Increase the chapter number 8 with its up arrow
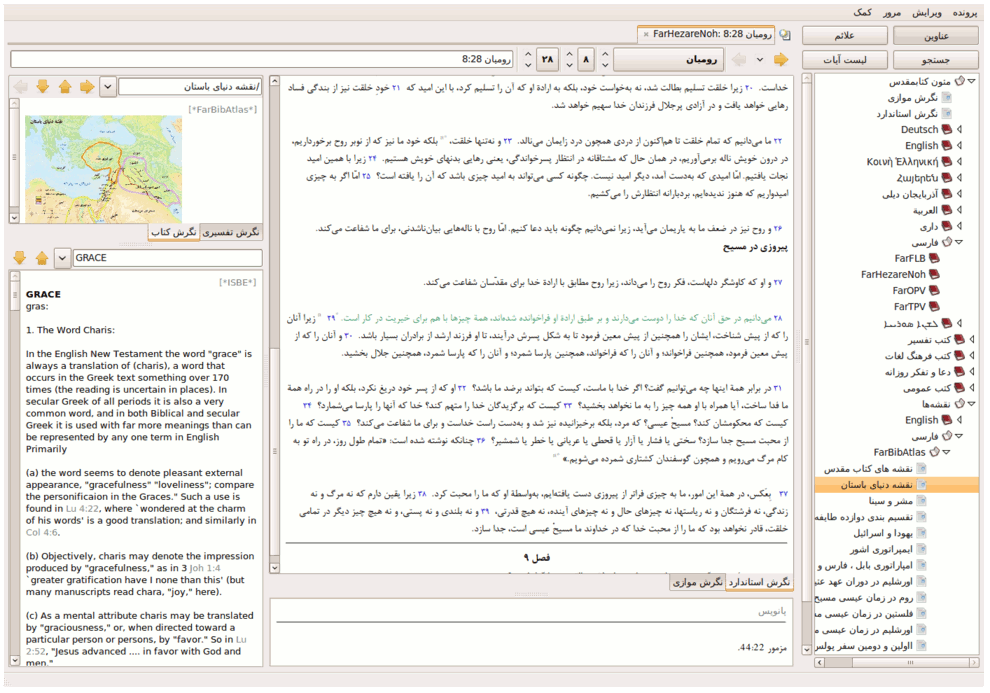The width and height of the screenshot is (990, 693). point(570,54)
